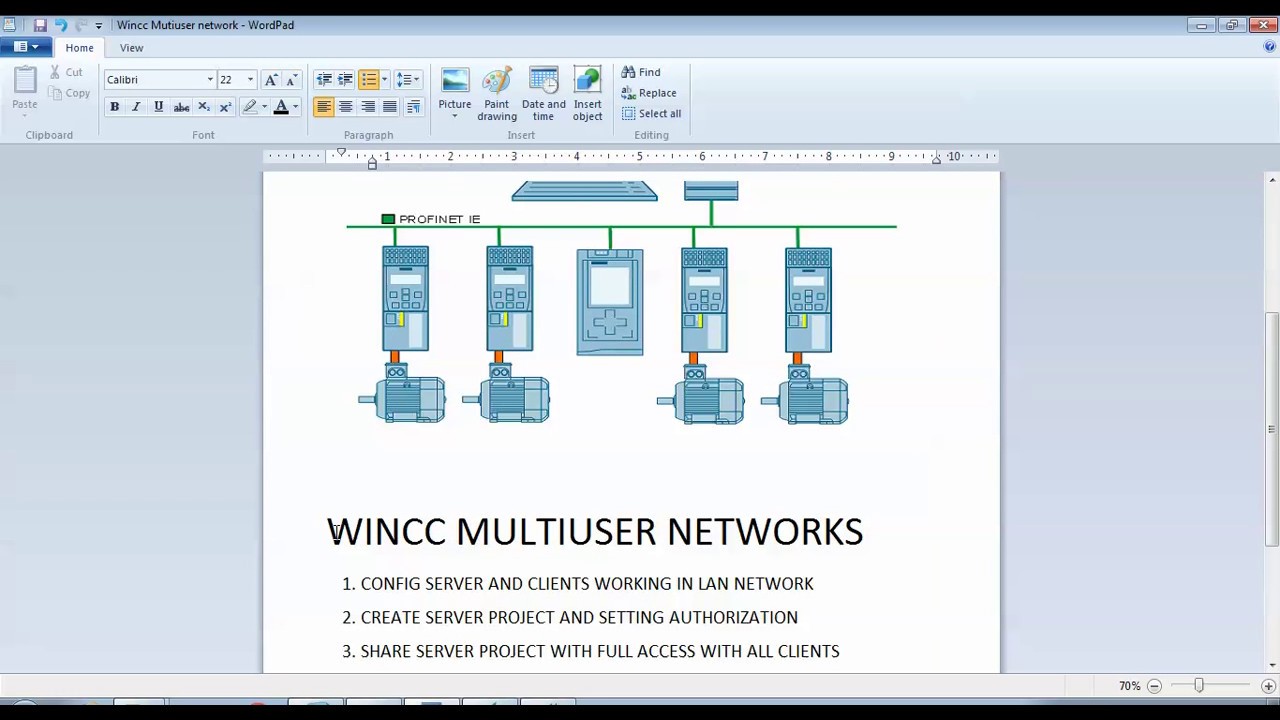Toggle Strikethrough formatting
Screen dimensions: 1280x720
[181, 107]
